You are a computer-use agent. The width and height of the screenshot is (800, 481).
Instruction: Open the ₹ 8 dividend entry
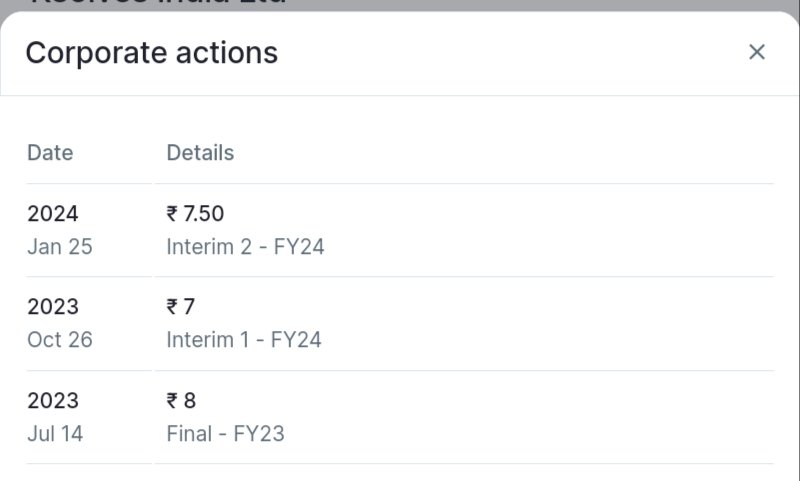pyautogui.click(x=181, y=400)
